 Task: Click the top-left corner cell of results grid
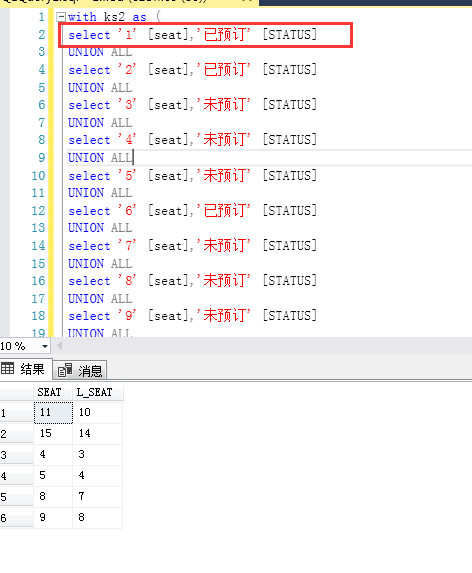click(16, 392)
